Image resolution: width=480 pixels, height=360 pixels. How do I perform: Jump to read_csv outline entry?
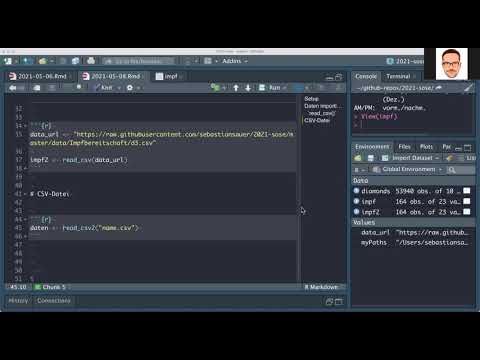[x=321, y=113]
